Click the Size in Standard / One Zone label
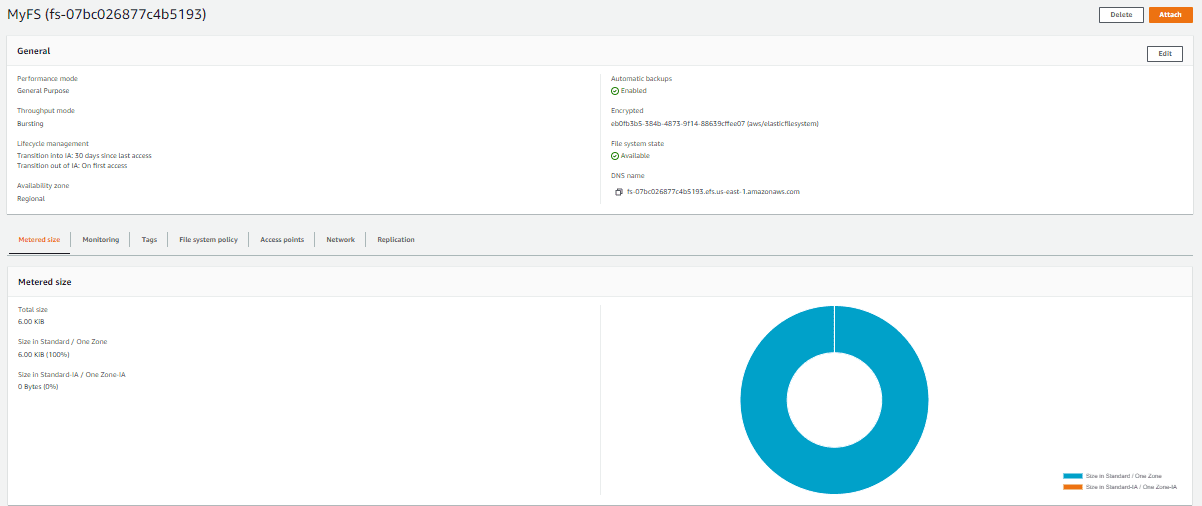The width and height of the screenshot is (1202, 506). (x=62, y=342)
